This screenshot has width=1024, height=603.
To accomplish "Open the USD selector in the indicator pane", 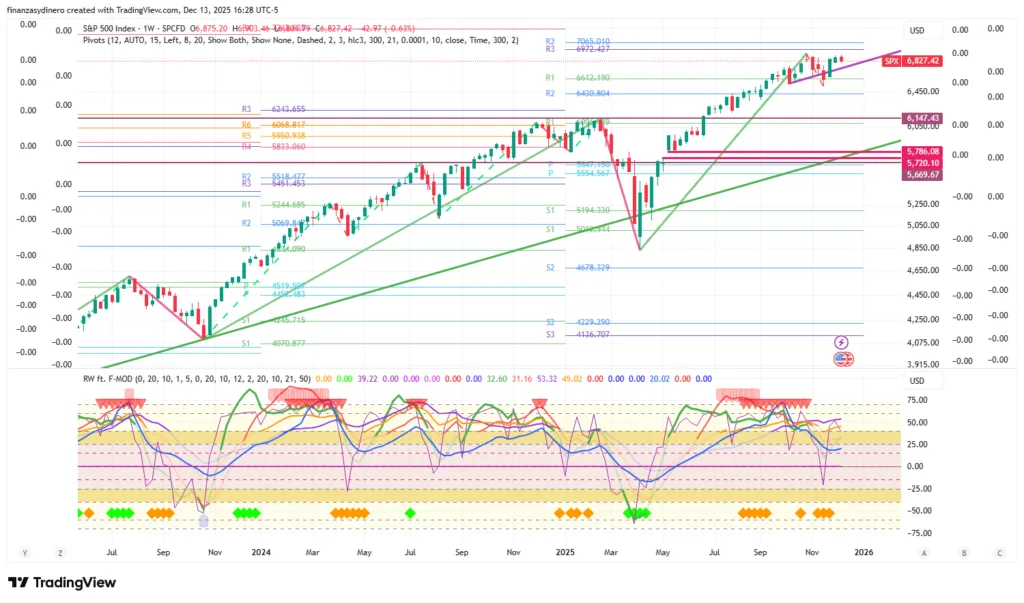I will 918,381.
